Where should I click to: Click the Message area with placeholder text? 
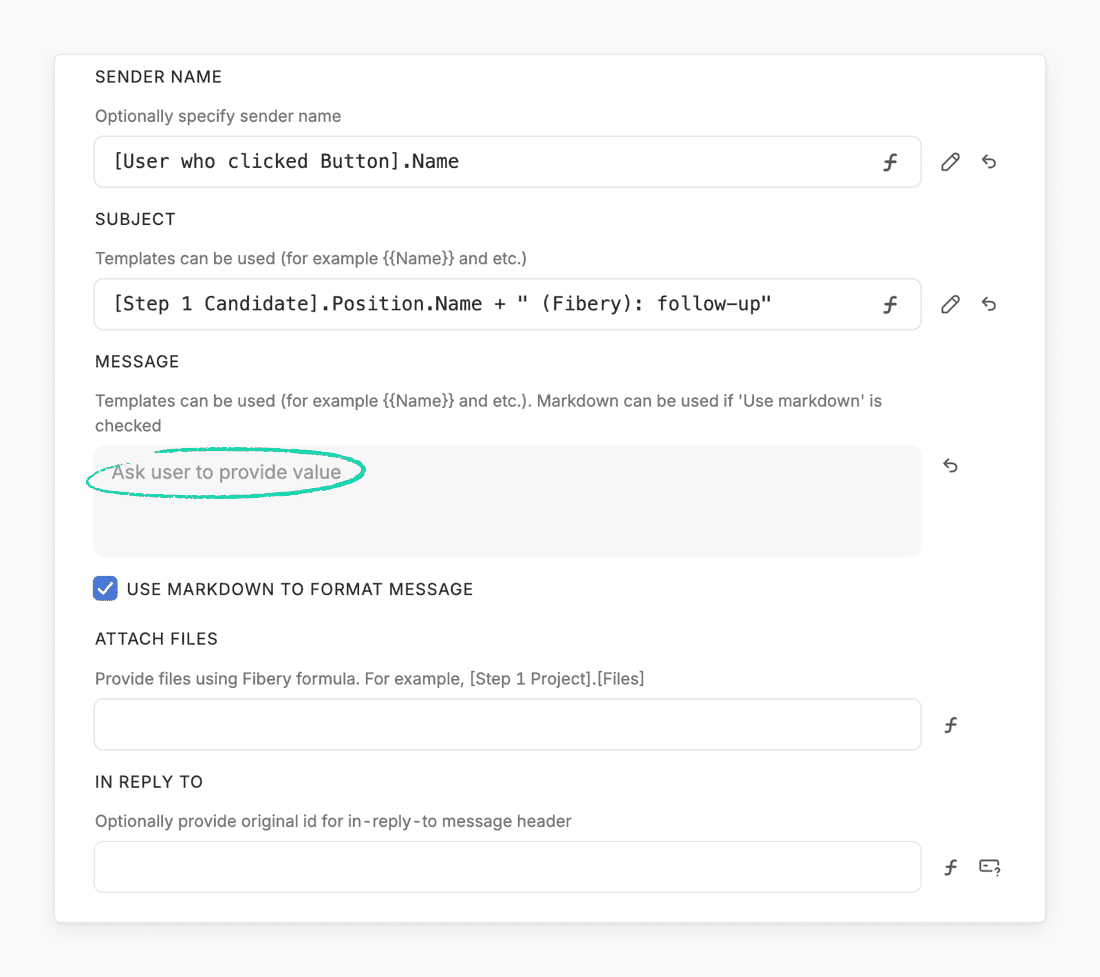[x=507, y=501]
